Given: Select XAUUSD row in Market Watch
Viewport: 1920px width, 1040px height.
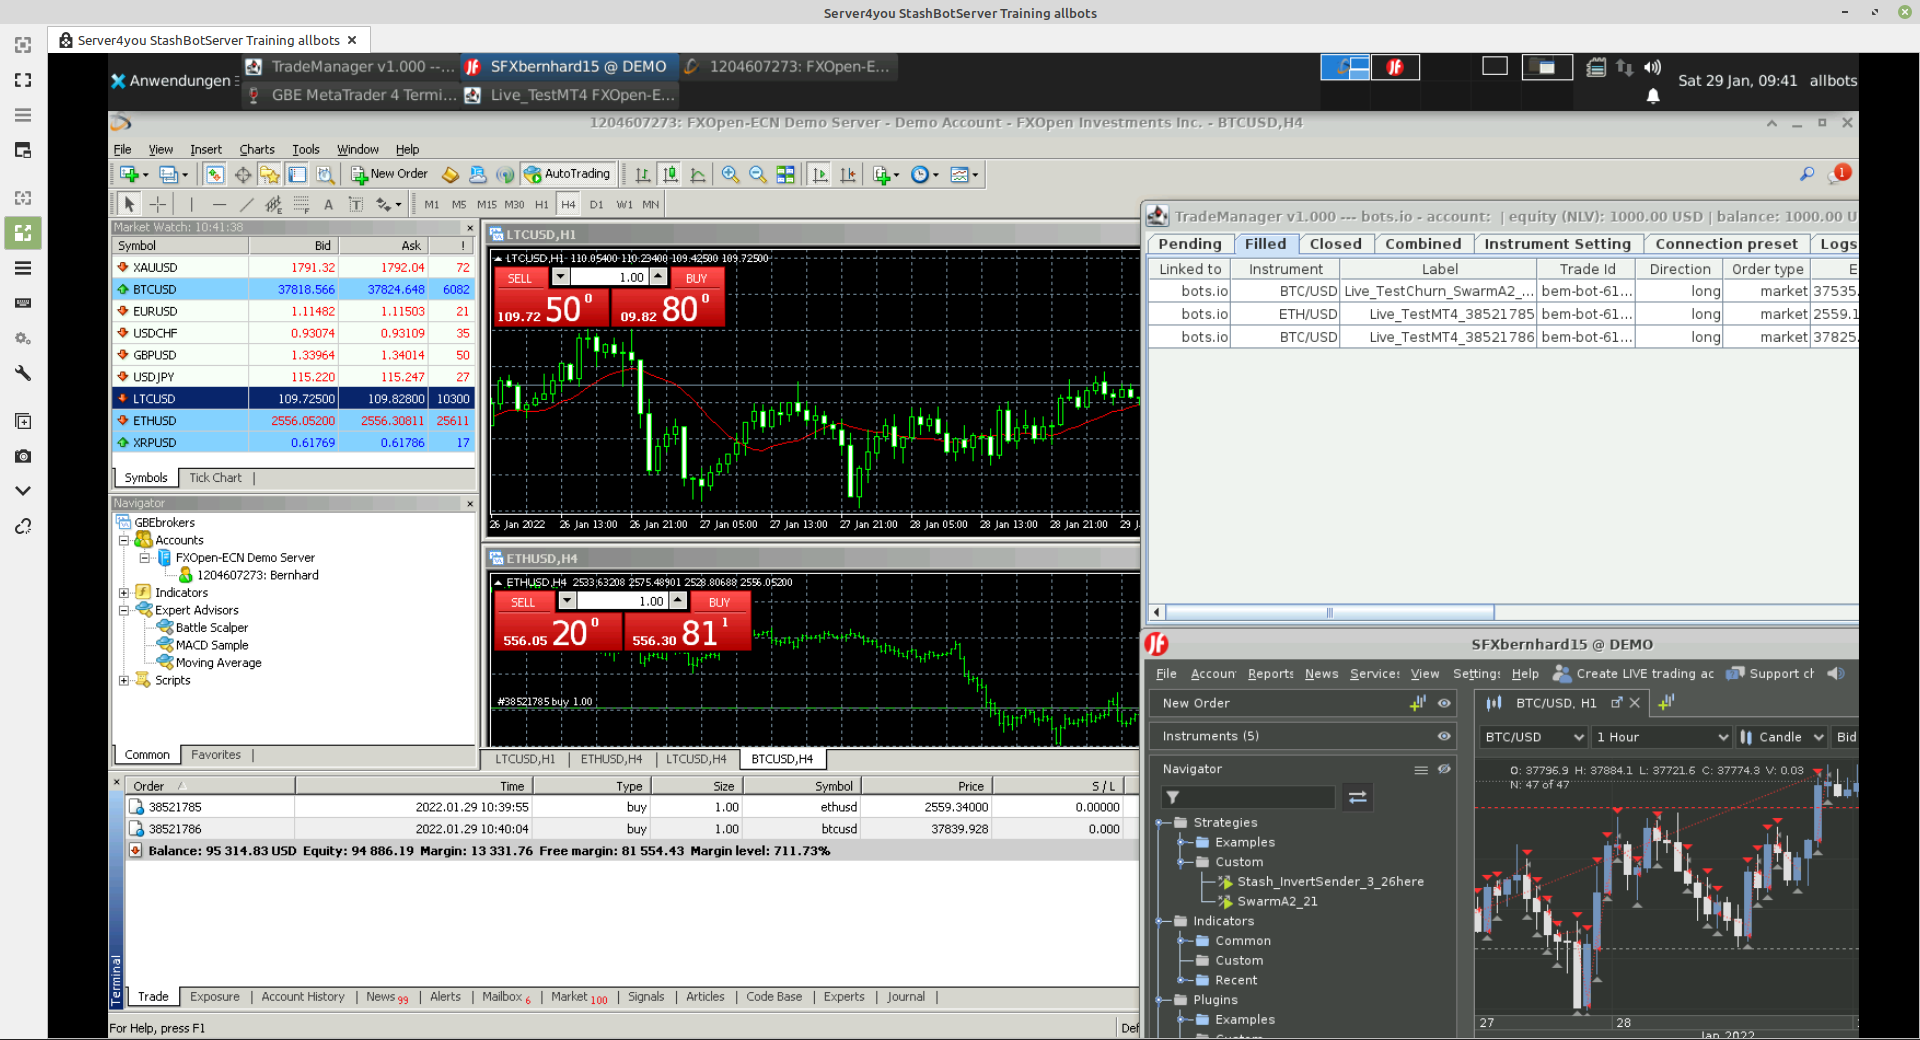Looking at the screenshot, I should (293, 267).
